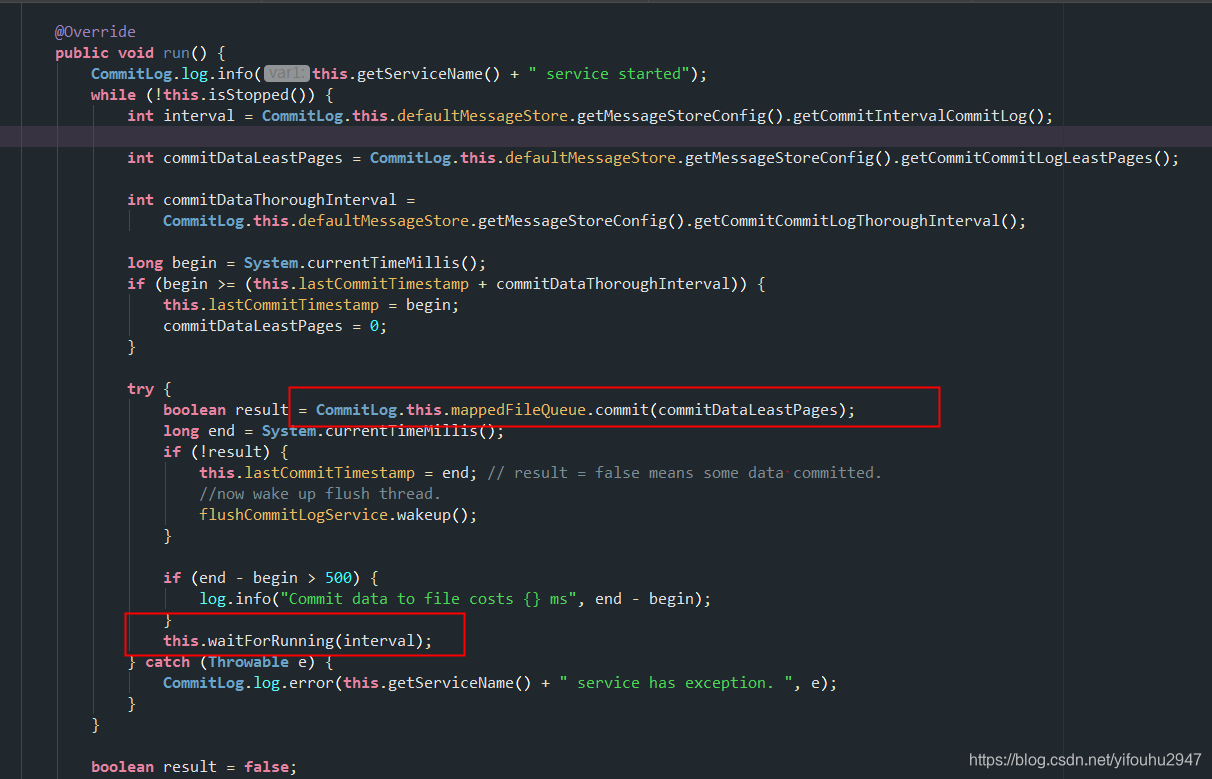
Task: Click the commit(commitDataLeastPages) call
Action: coord(721,410)
